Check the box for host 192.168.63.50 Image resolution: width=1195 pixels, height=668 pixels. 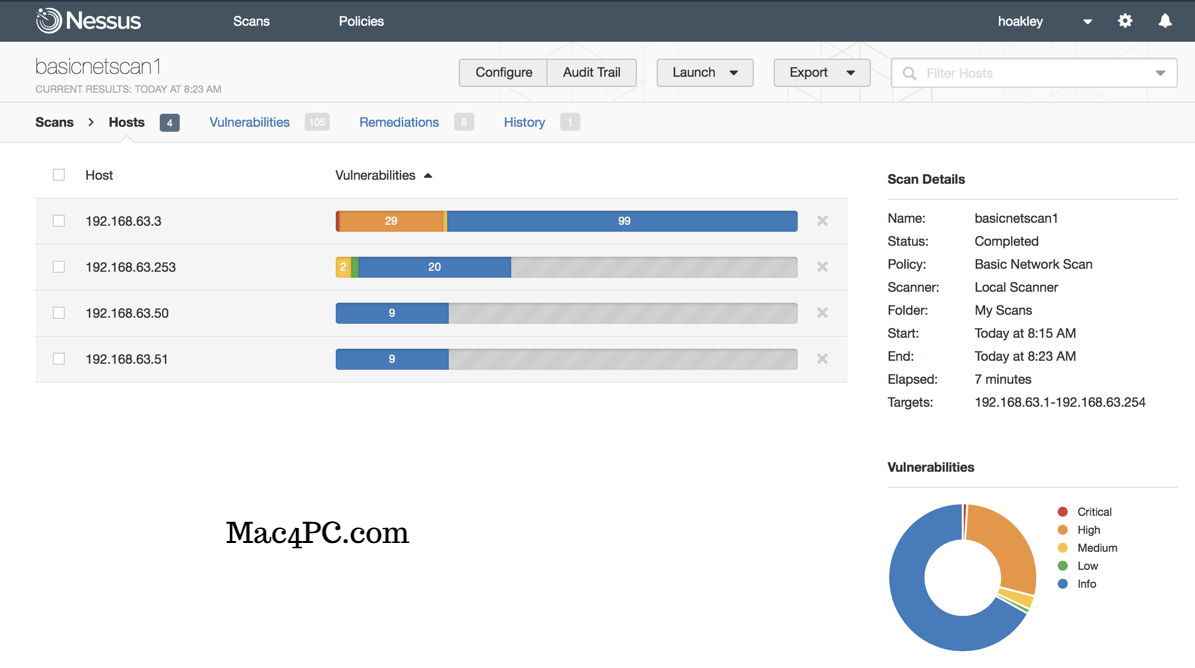[59, 313]
